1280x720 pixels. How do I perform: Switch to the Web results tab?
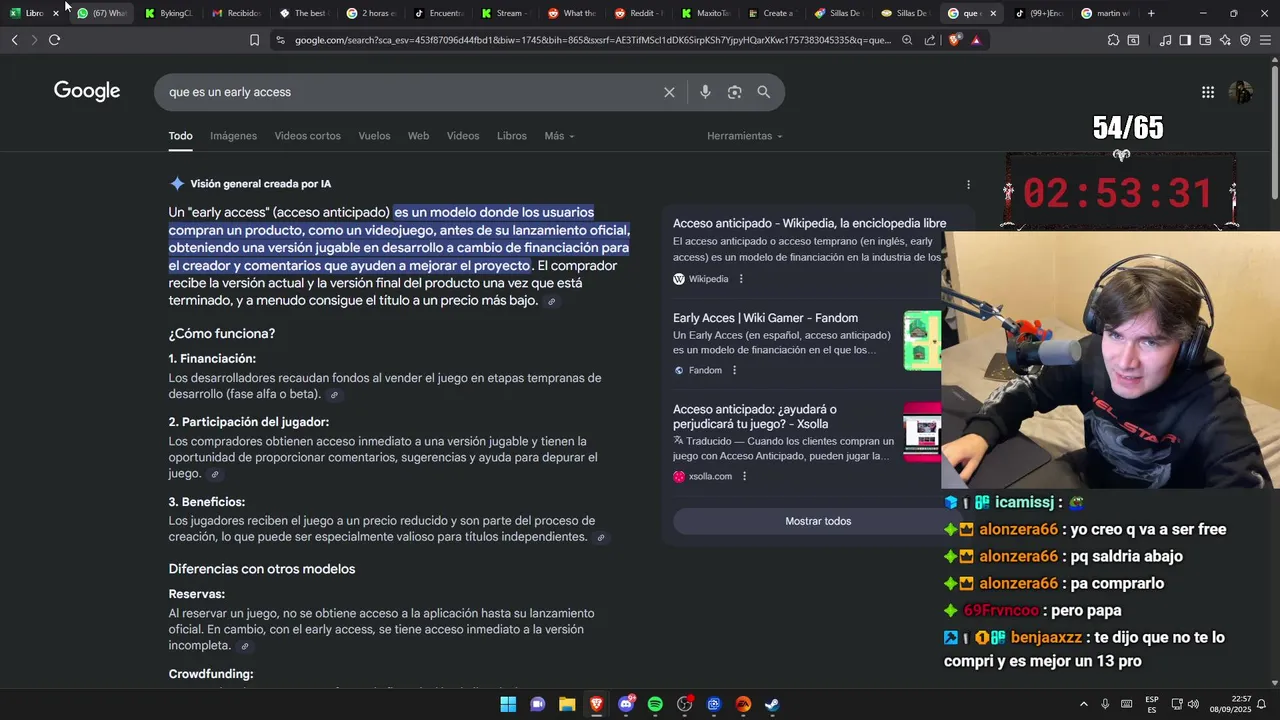[418, 136]
